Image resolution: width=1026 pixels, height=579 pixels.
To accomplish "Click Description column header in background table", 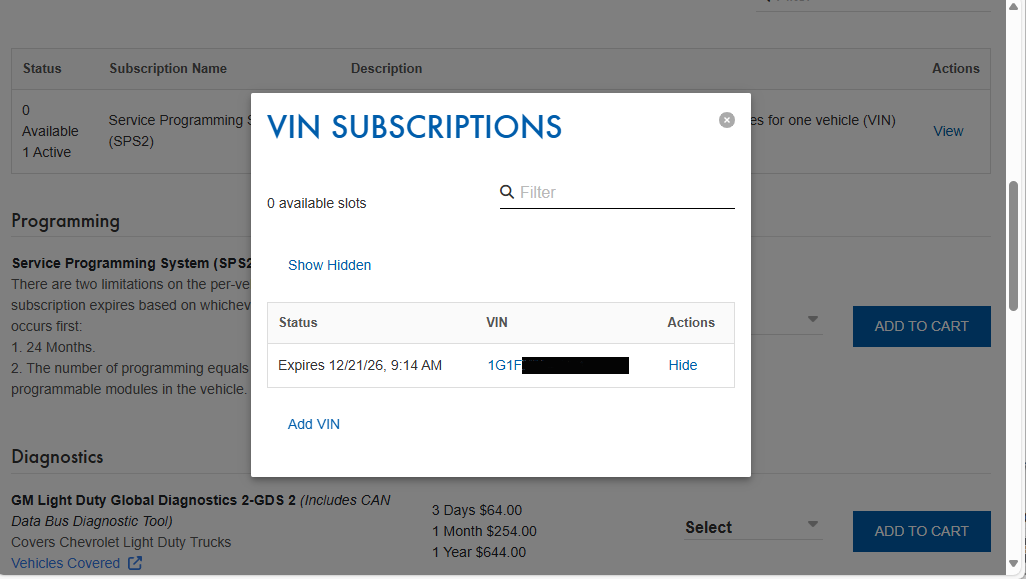I will coord(386,69).
